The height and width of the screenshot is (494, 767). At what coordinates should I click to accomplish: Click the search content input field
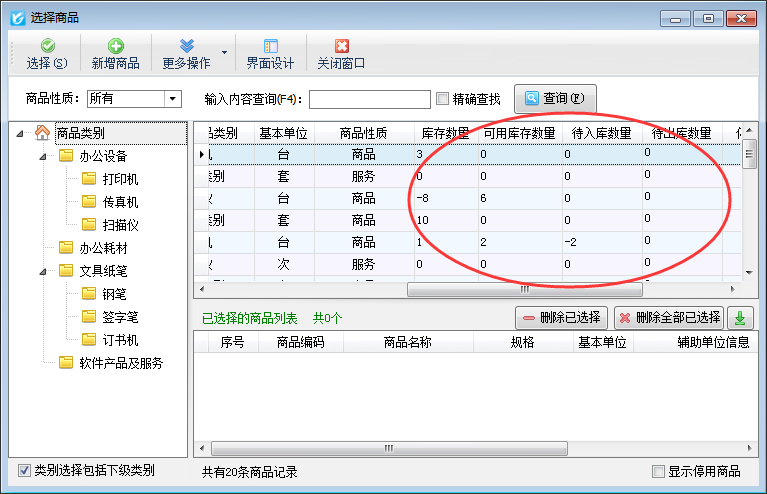point(369,99)
